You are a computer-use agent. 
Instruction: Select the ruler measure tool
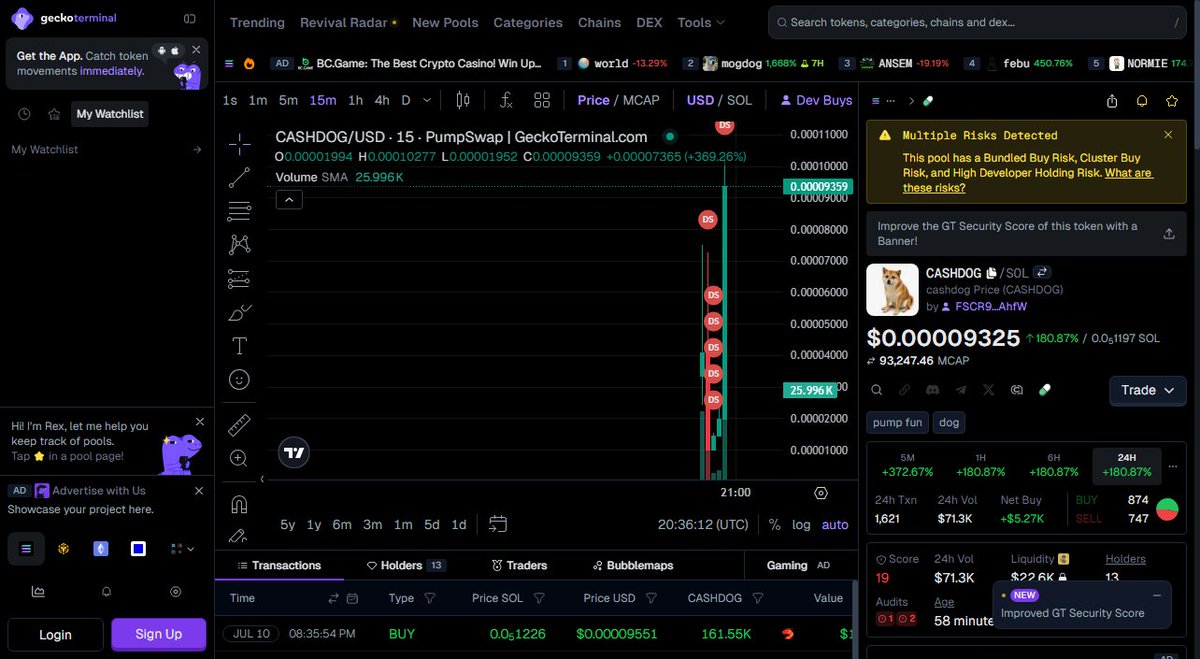(239, 424)
